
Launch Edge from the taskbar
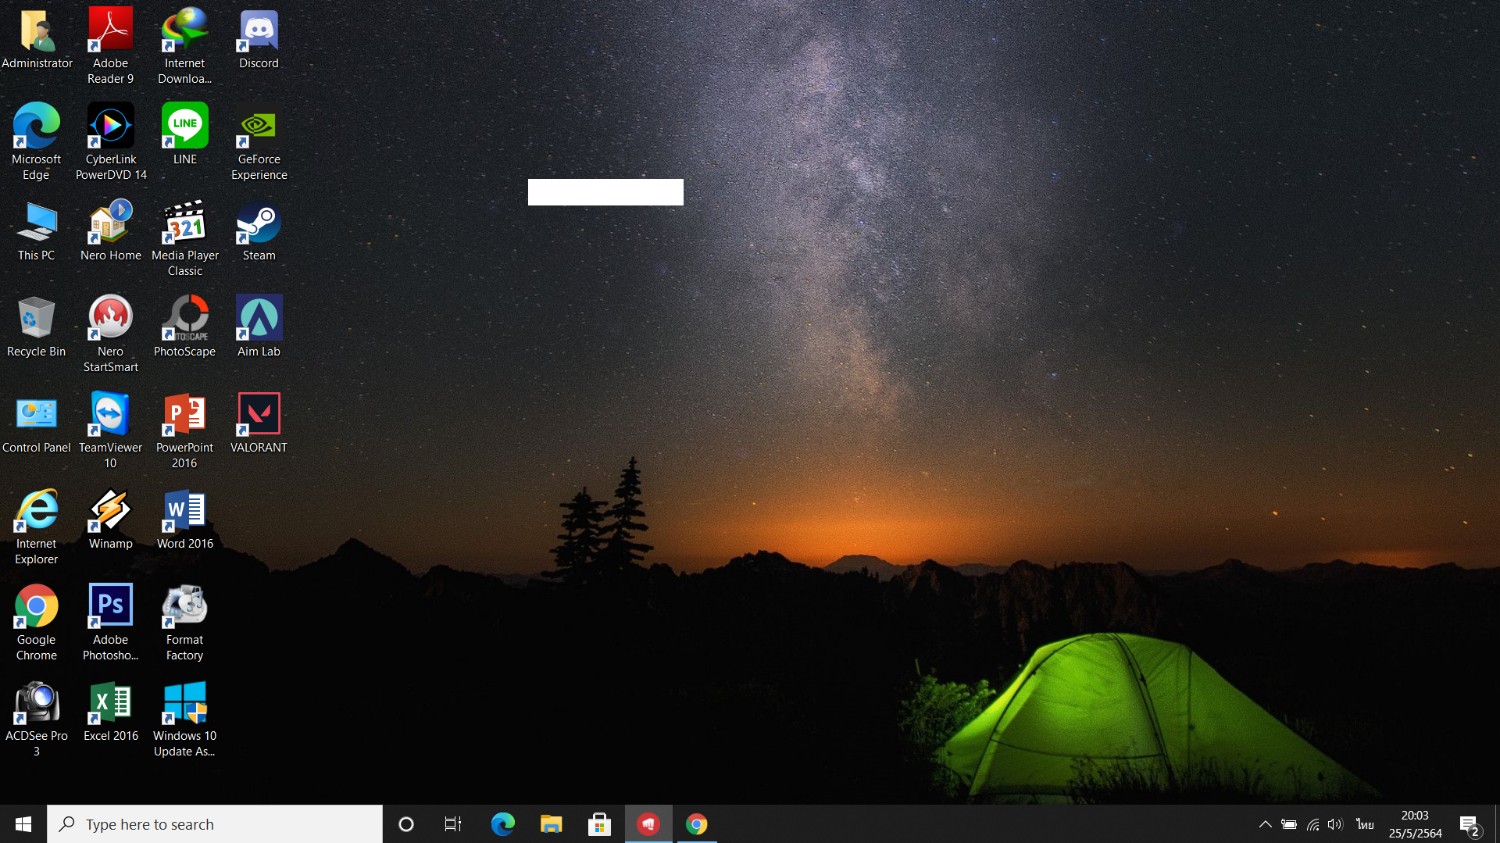tap(502, 824)
